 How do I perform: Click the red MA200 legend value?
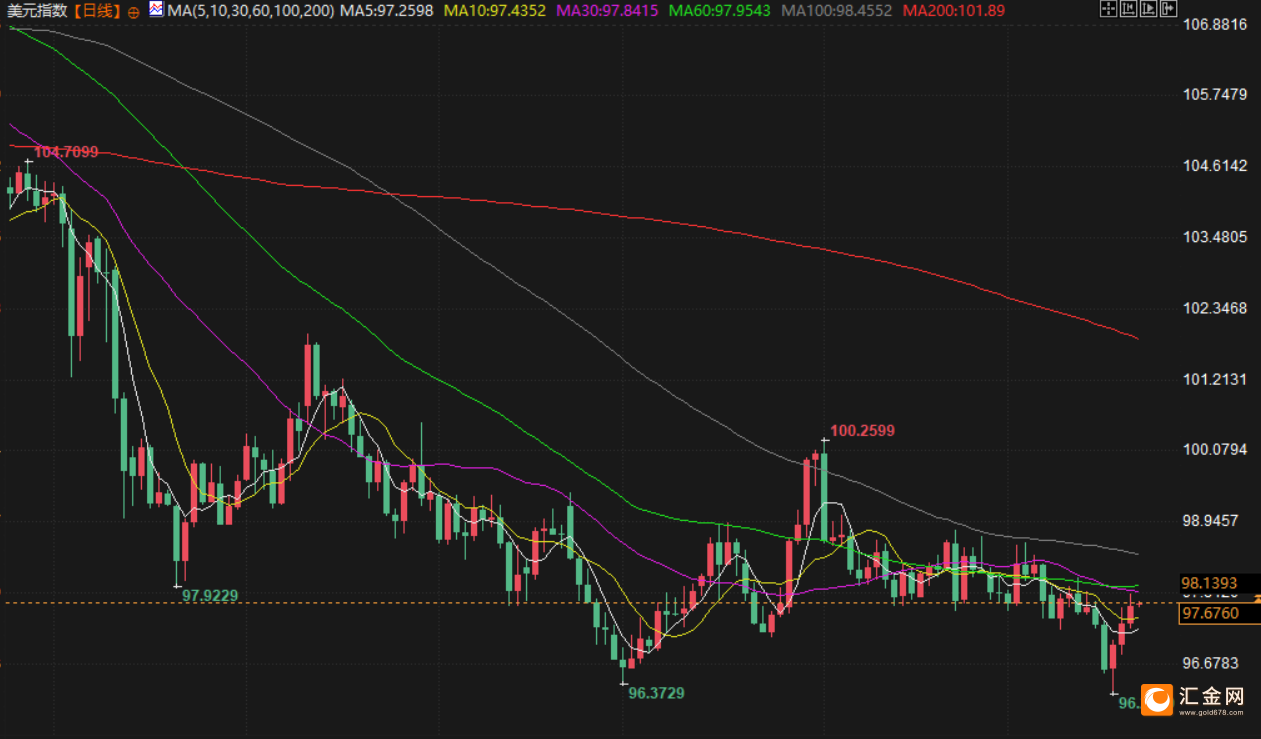953,11
